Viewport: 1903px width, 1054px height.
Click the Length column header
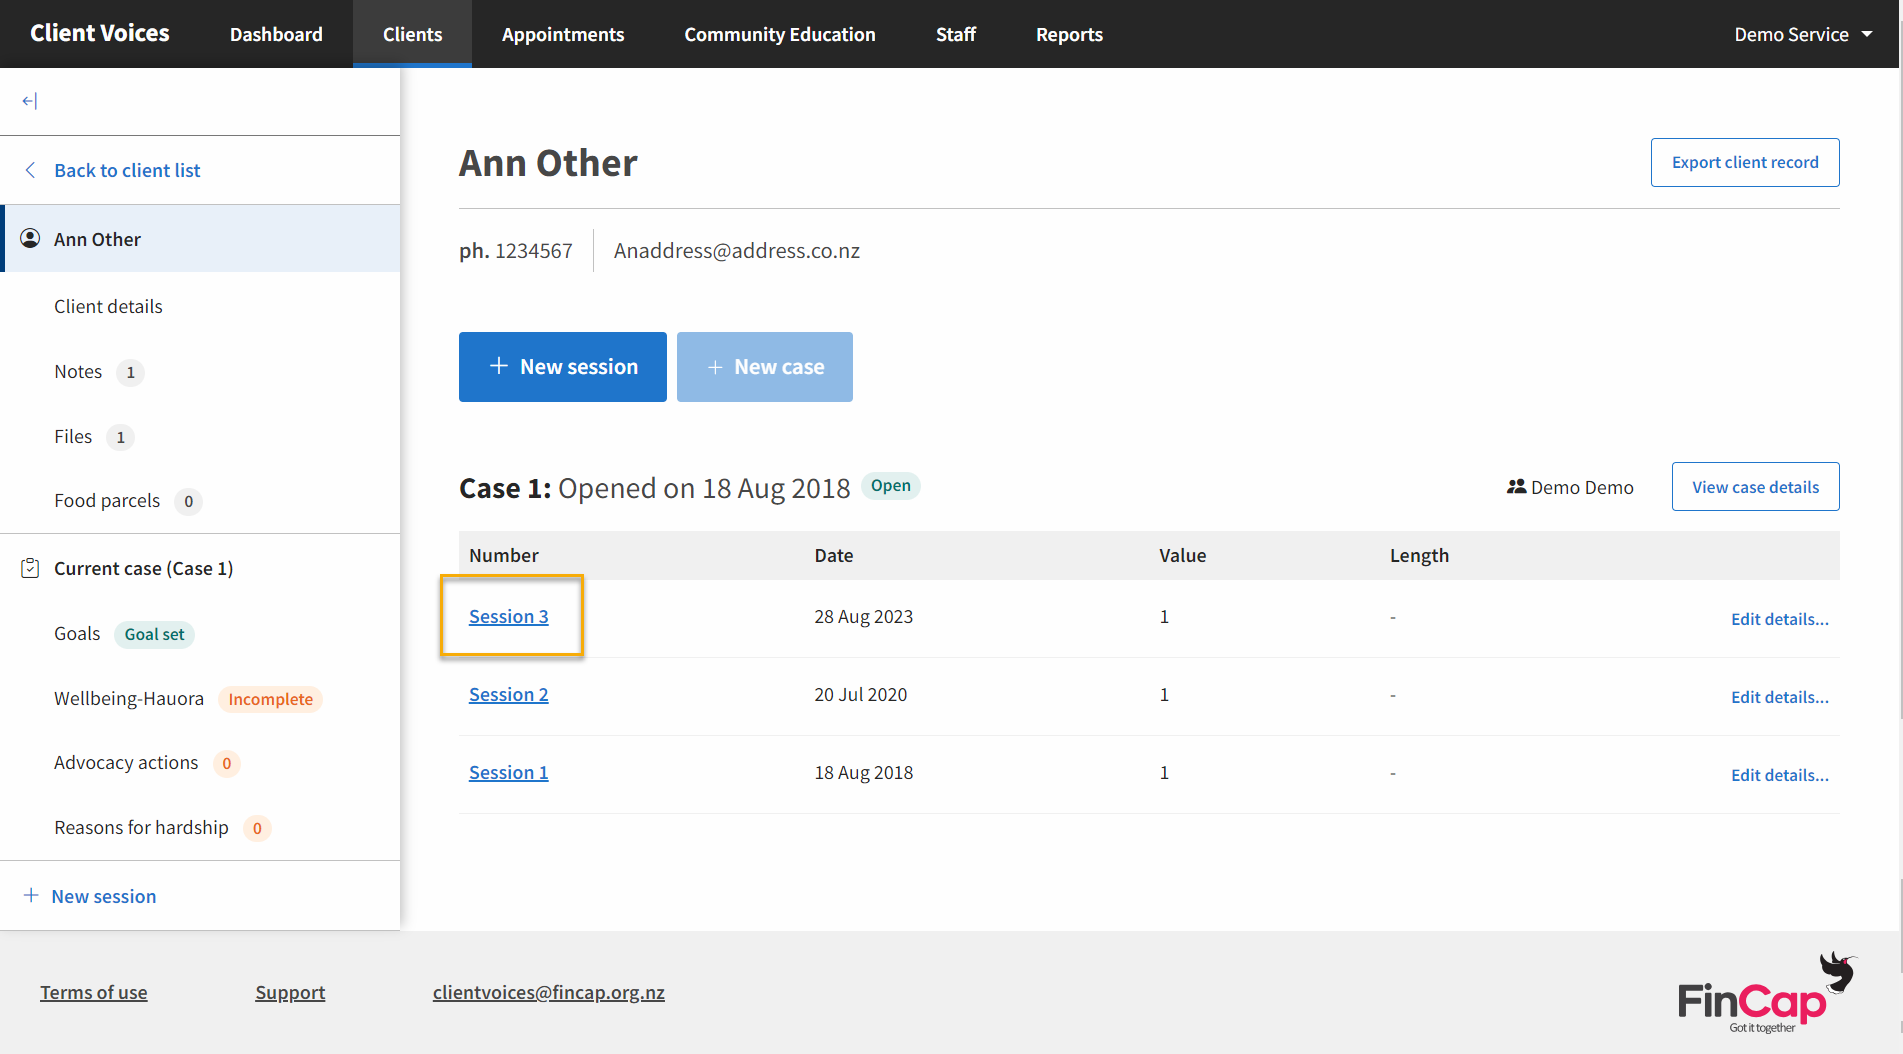pos(1419,556)
